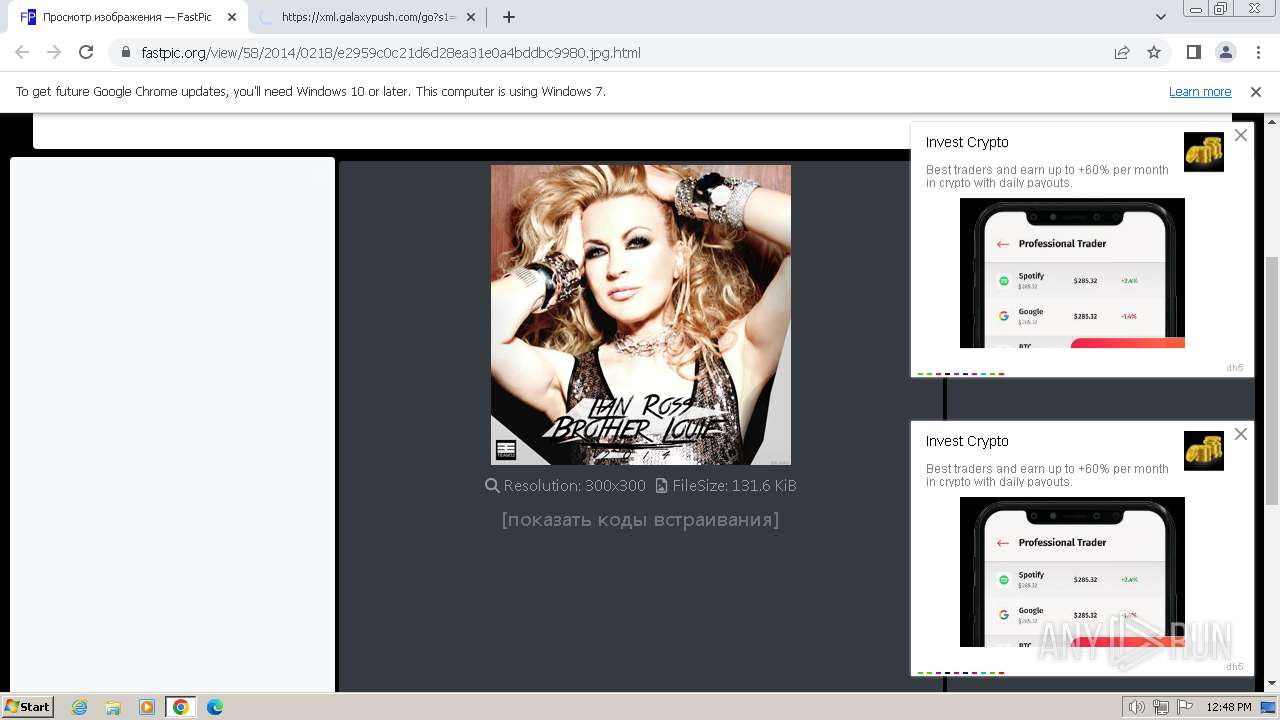Close the FastPic browser tab

pyautogui.click(x=232, y=17)
